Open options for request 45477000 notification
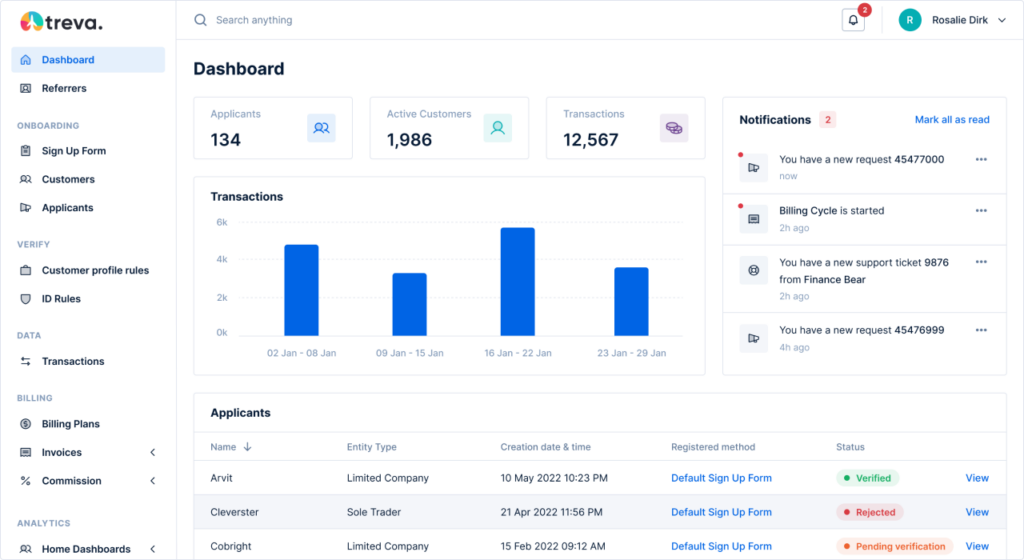 (x=981, y=159)
